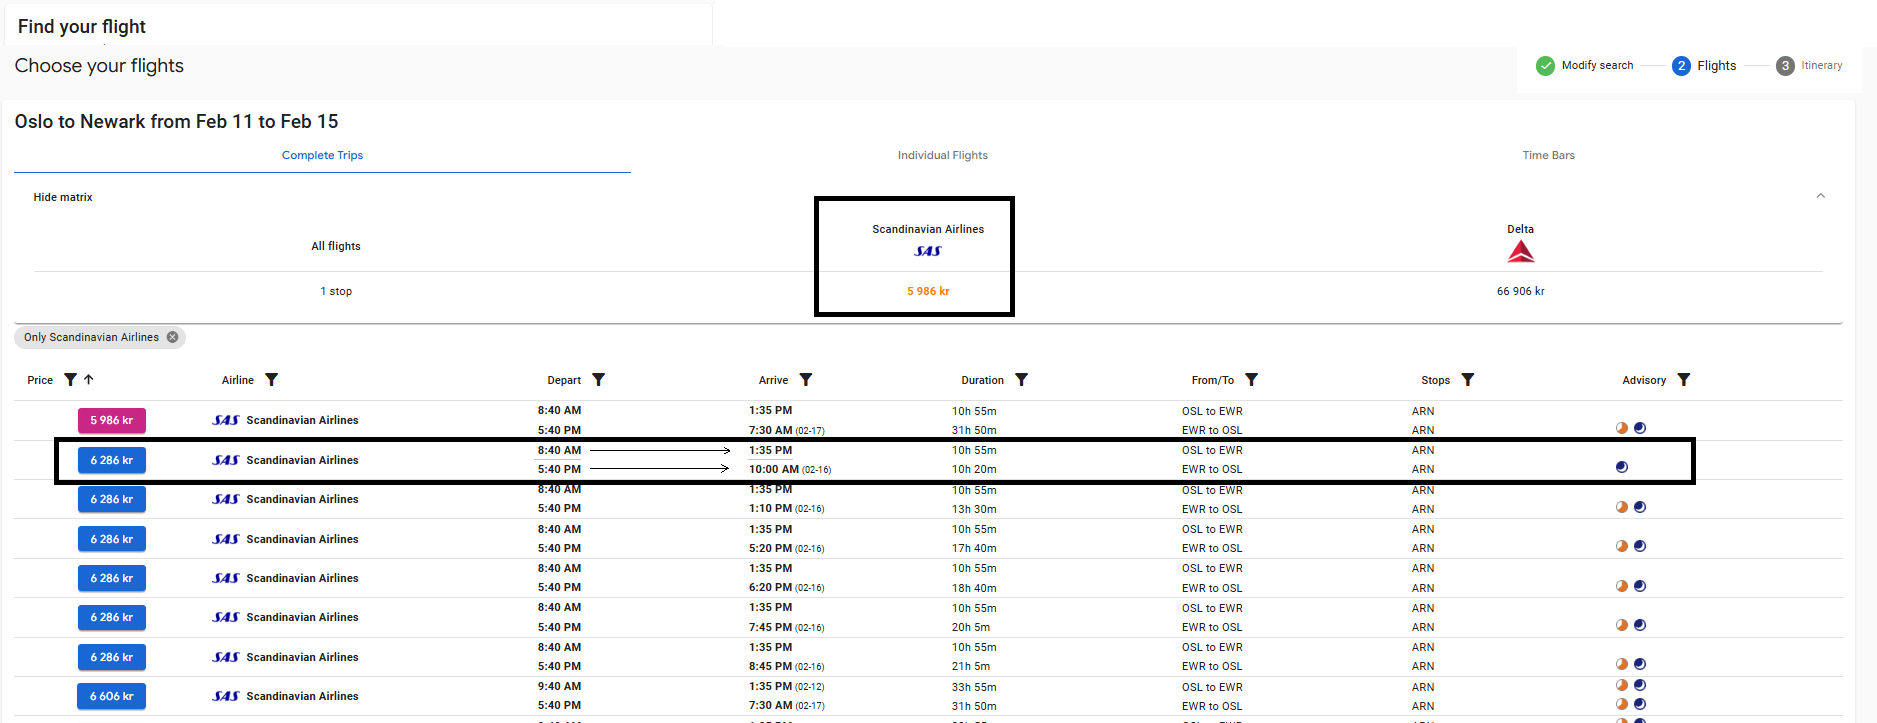Image resolution: width=1877 pixels, height=723 pixels.
Task: Switch to the Time Bars tab
Action: 1548,155
